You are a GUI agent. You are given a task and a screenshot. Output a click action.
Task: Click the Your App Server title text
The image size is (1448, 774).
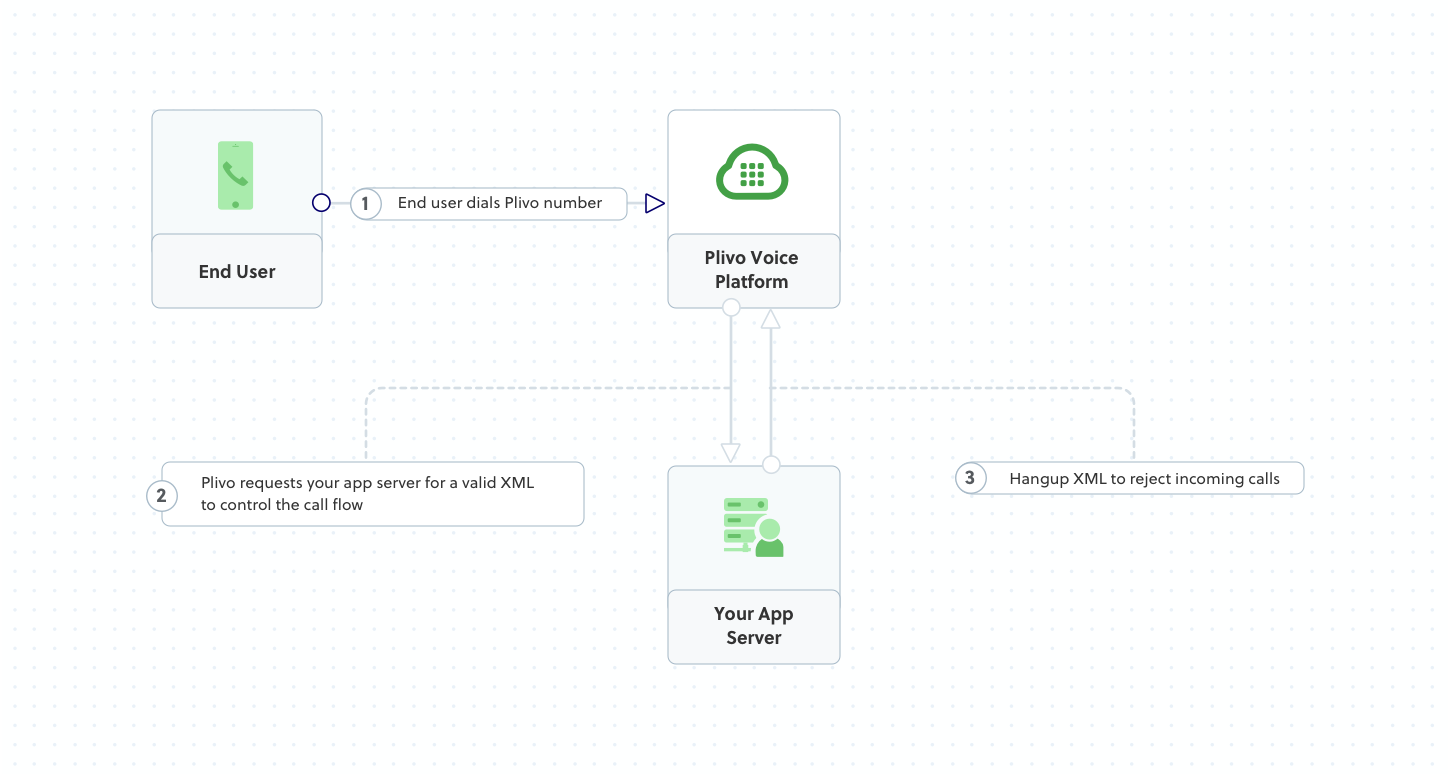(753, 626)
